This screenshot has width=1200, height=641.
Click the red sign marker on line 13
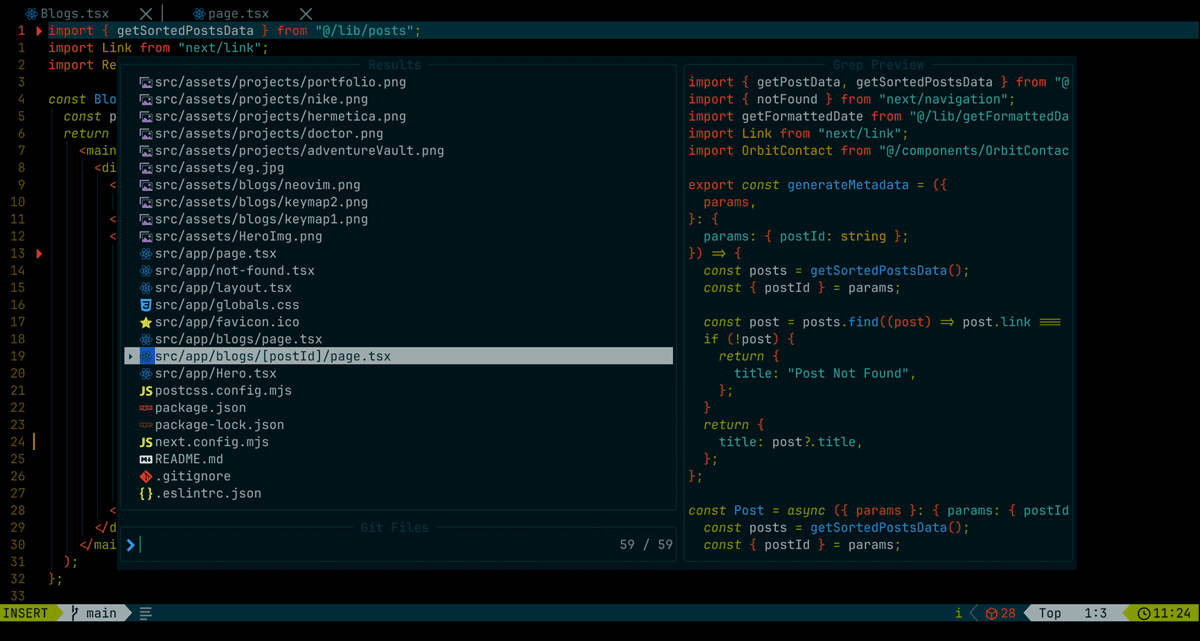[x=39, y=254]
